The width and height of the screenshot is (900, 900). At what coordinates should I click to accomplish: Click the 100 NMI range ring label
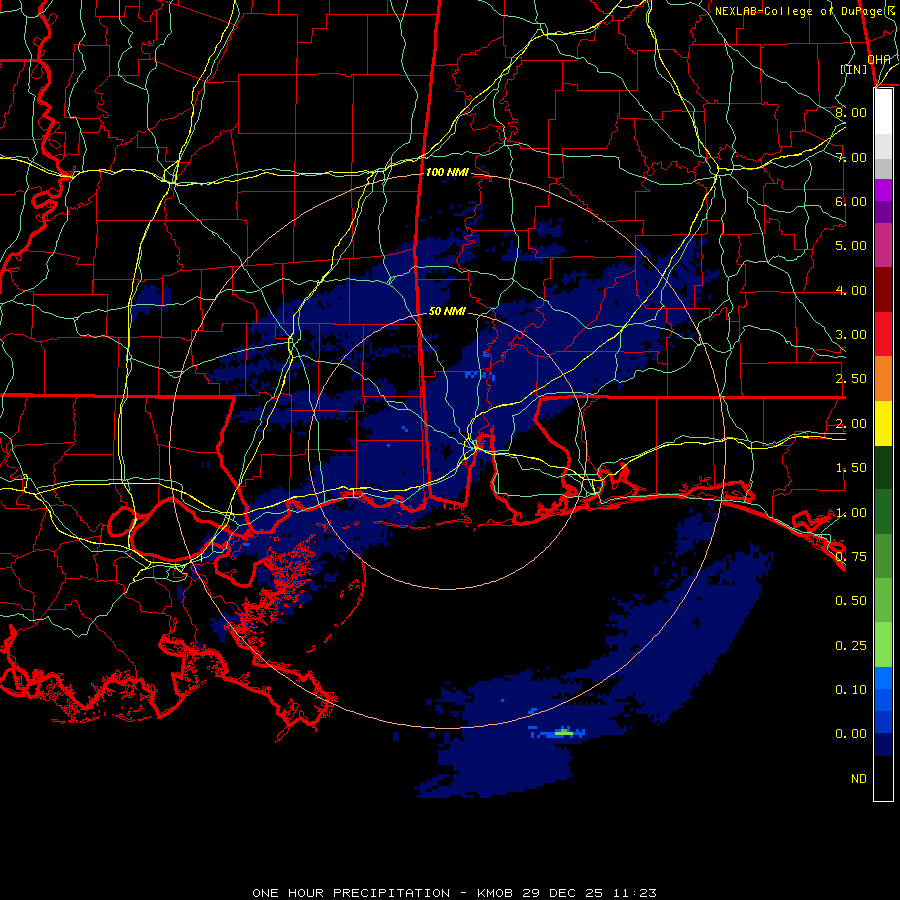pos(447,172)
